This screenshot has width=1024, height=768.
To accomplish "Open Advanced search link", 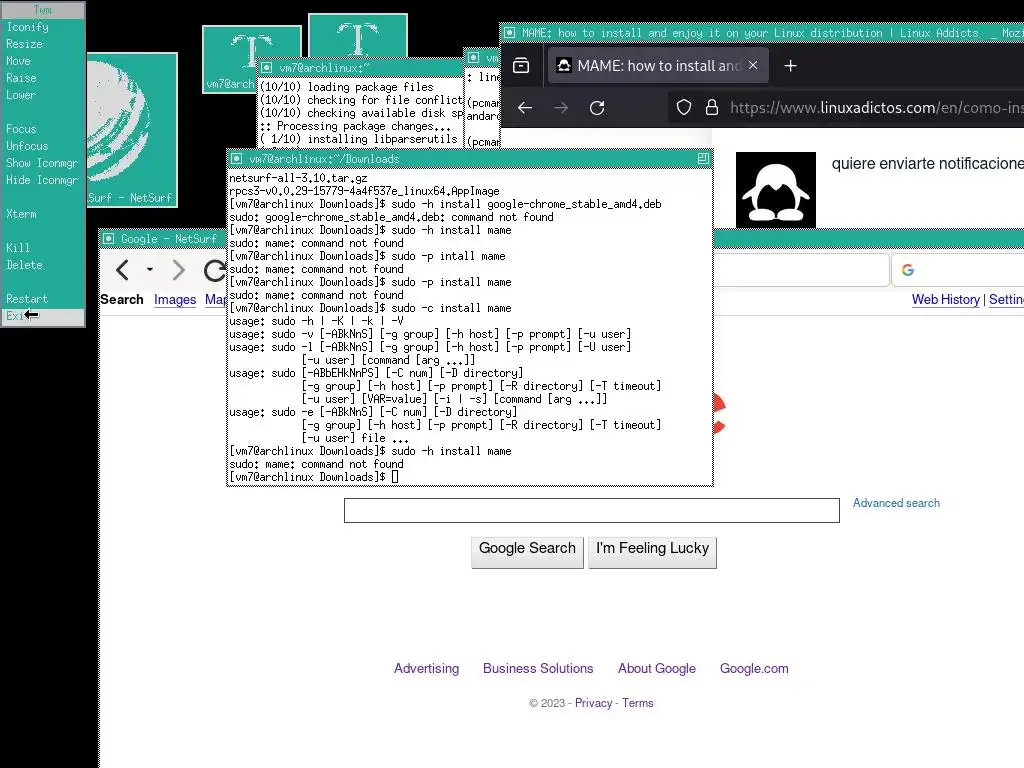I will coord(896,503).
